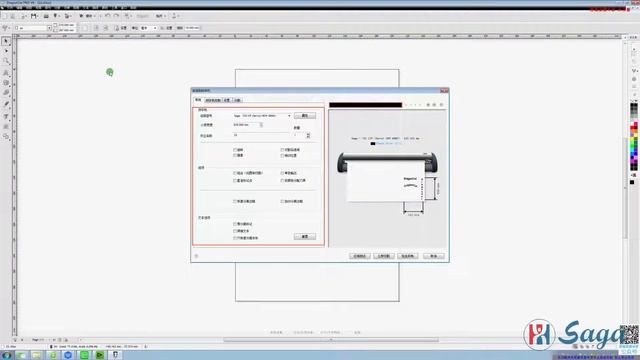Click the redo arrow in top toolbar

point(116,16)
